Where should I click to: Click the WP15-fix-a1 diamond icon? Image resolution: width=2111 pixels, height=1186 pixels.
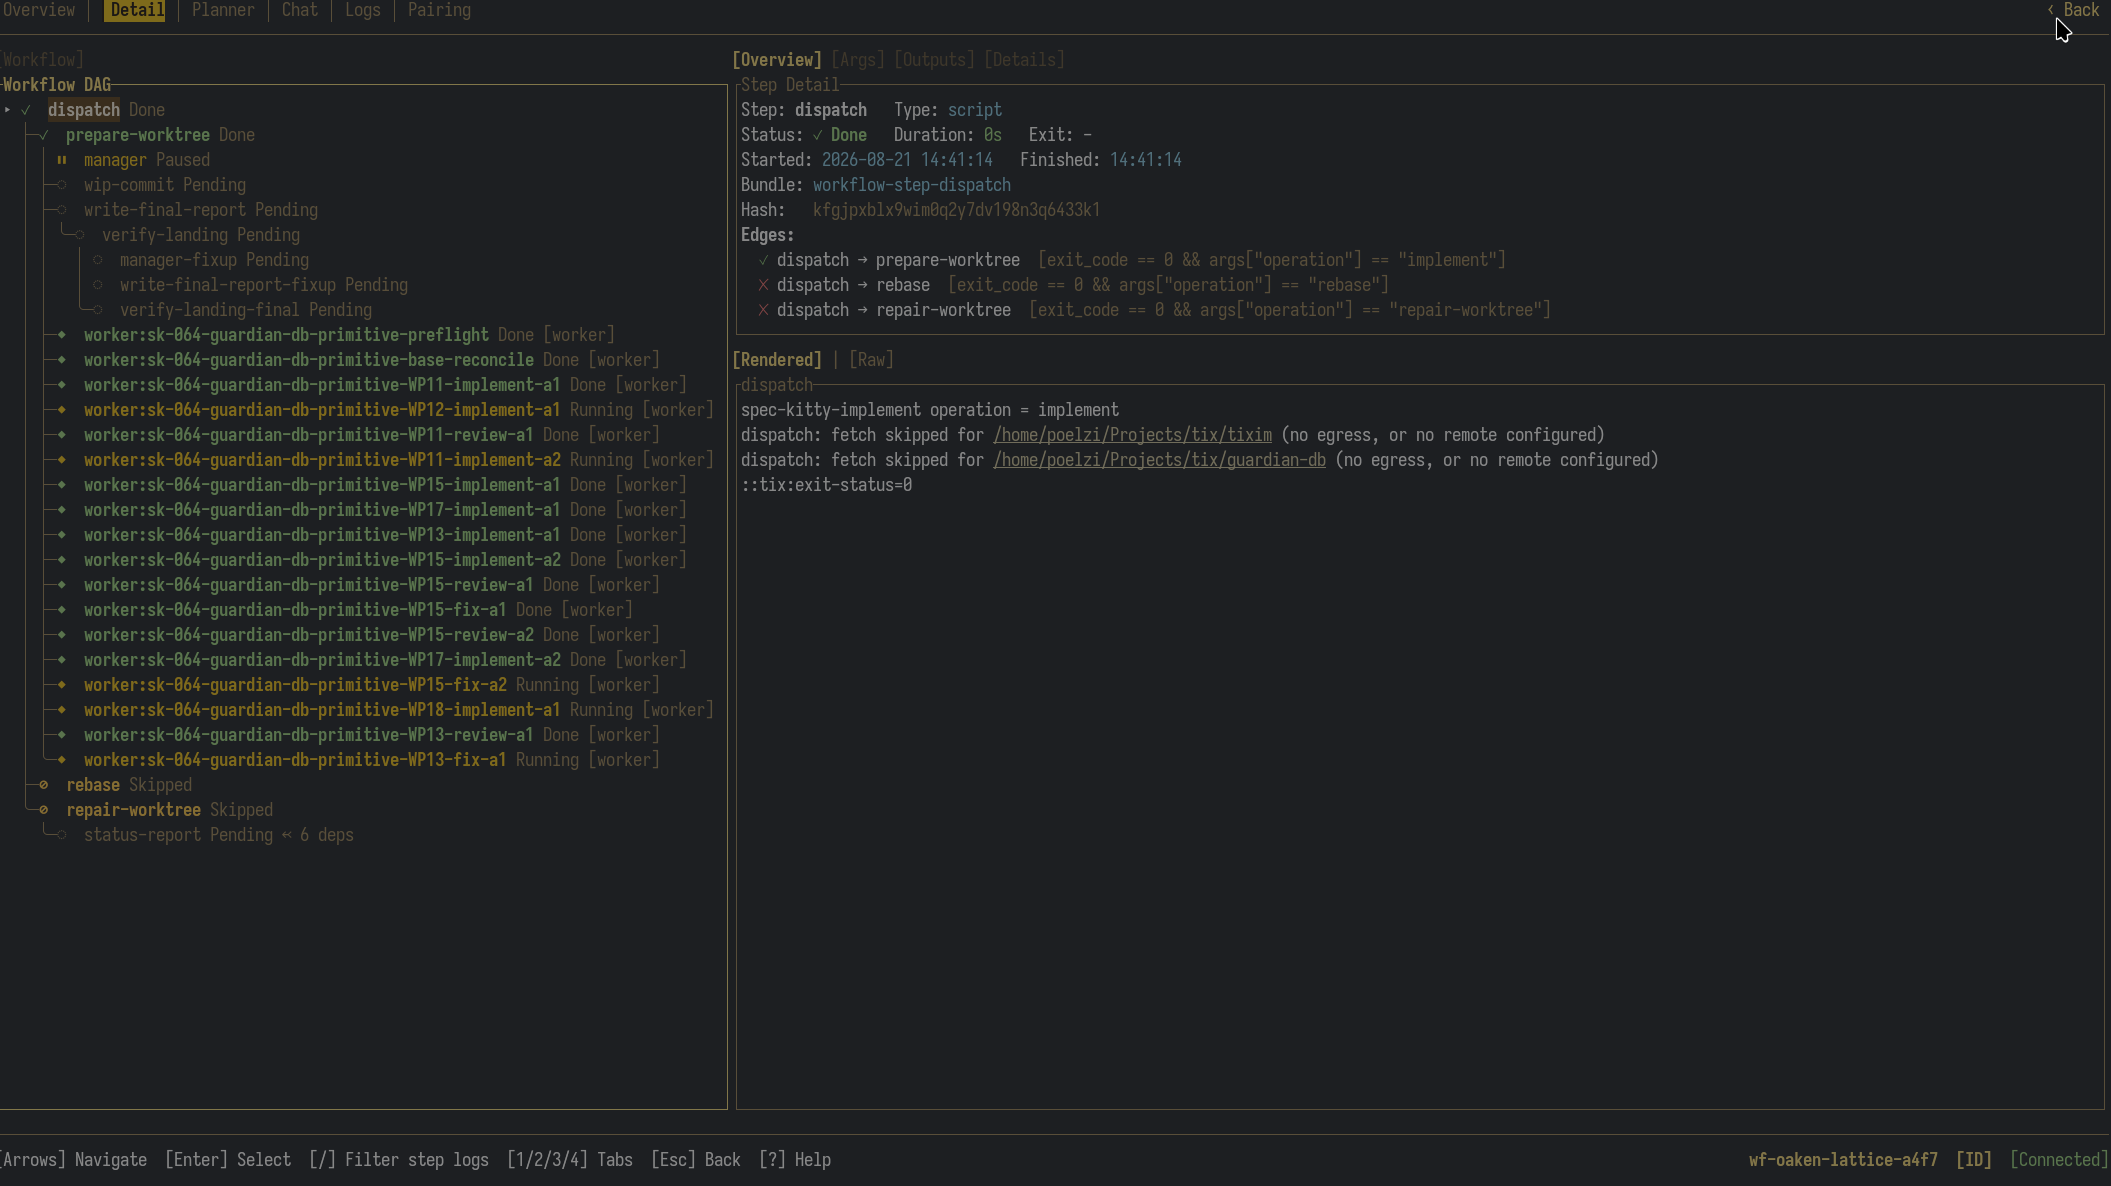pos(62,610)
